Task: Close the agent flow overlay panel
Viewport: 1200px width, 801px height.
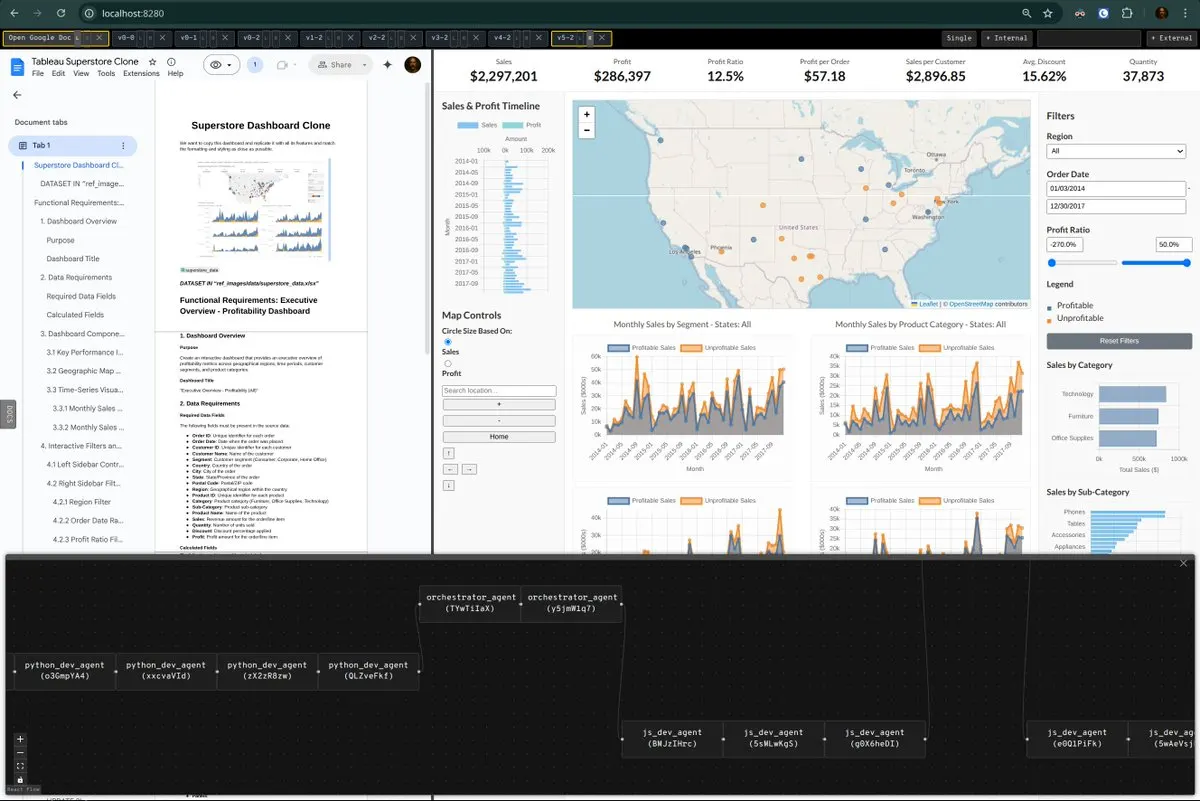Action: click(x=1184, y=563)
